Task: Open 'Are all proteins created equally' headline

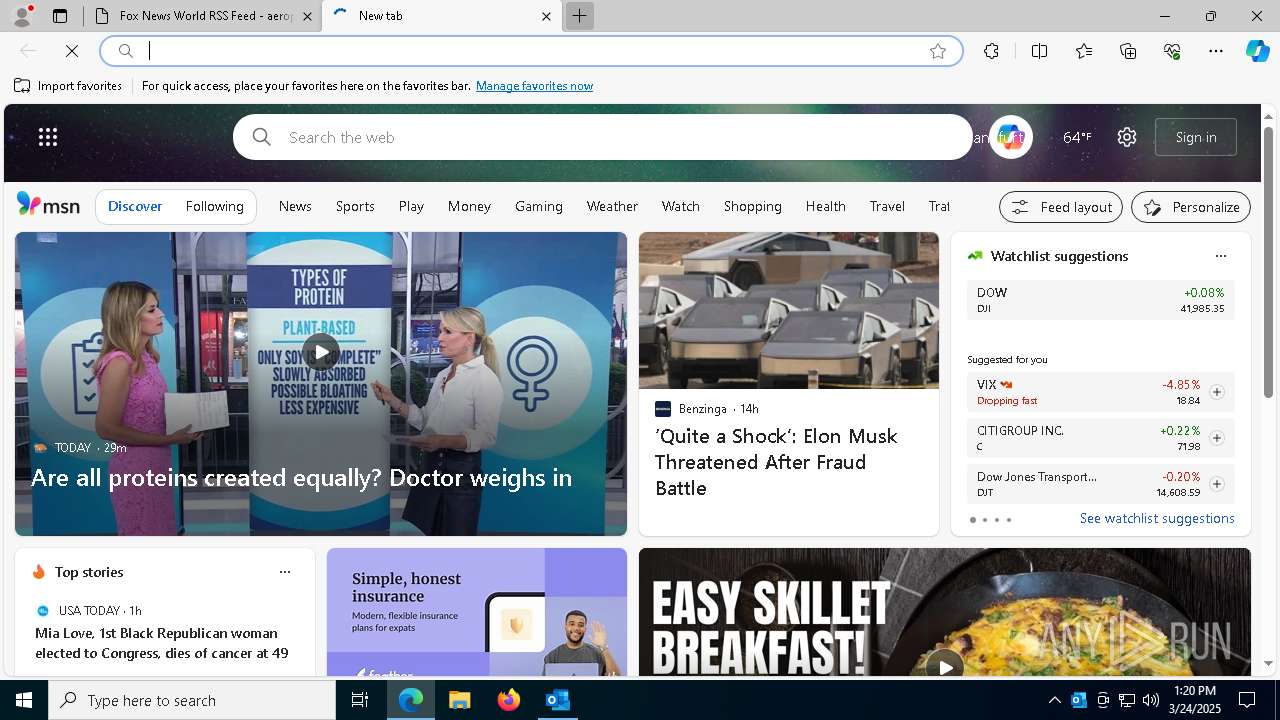Action: tap(302, 477)
